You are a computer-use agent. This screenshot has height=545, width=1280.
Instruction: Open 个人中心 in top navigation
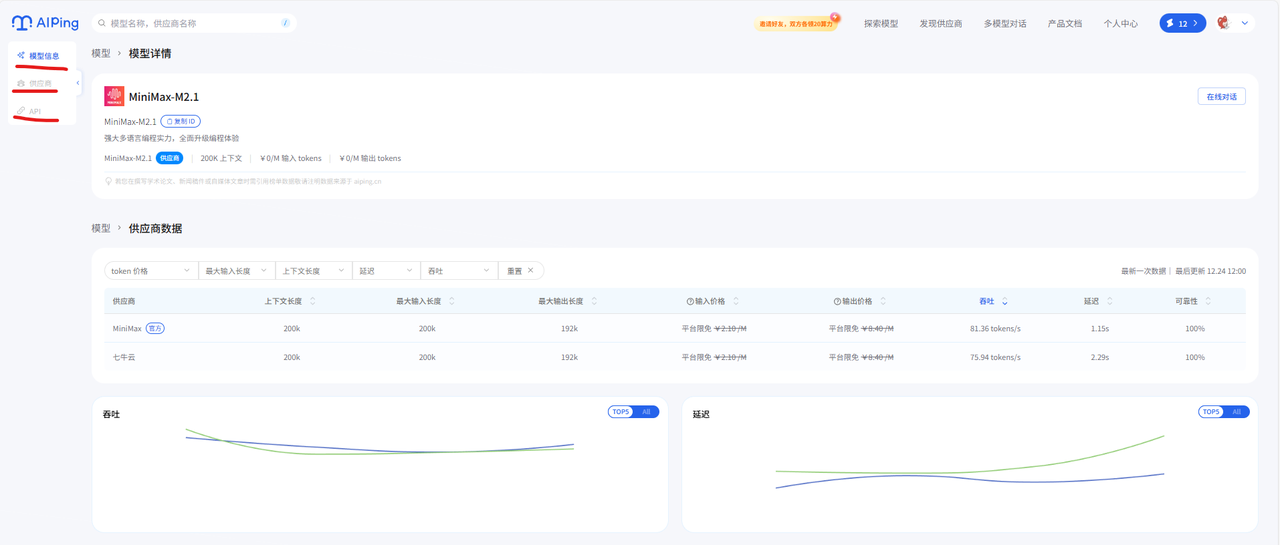[1121, 23]
